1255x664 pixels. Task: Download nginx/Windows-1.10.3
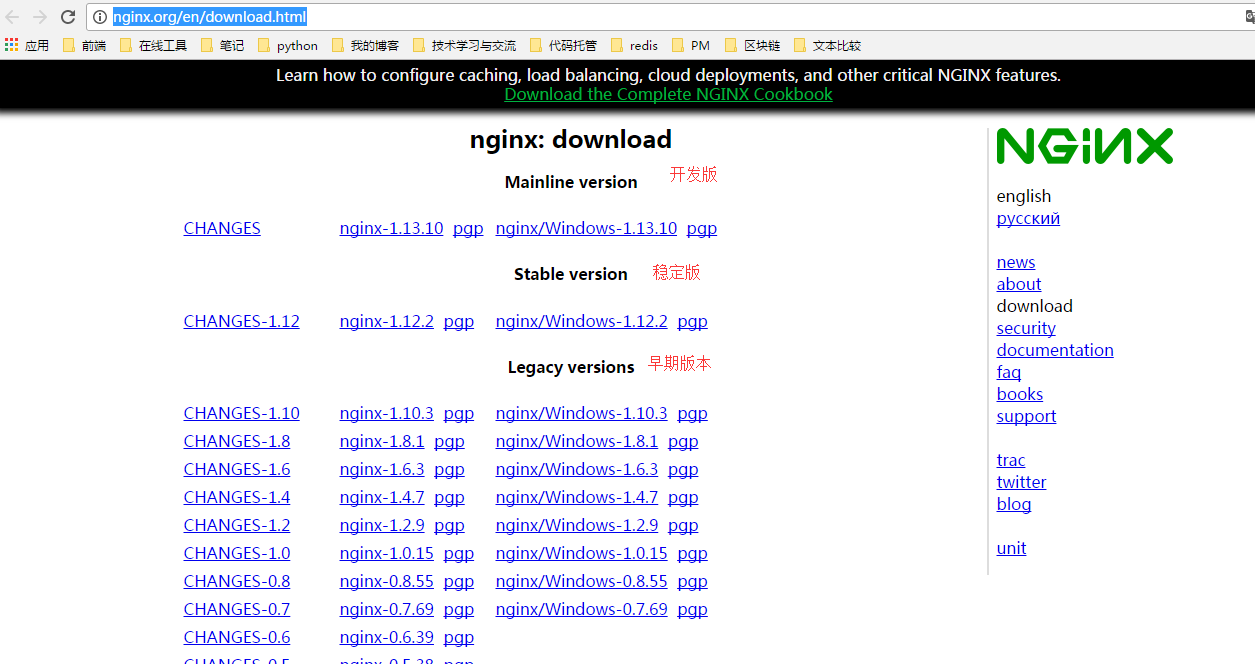click(x=581, y=413)
